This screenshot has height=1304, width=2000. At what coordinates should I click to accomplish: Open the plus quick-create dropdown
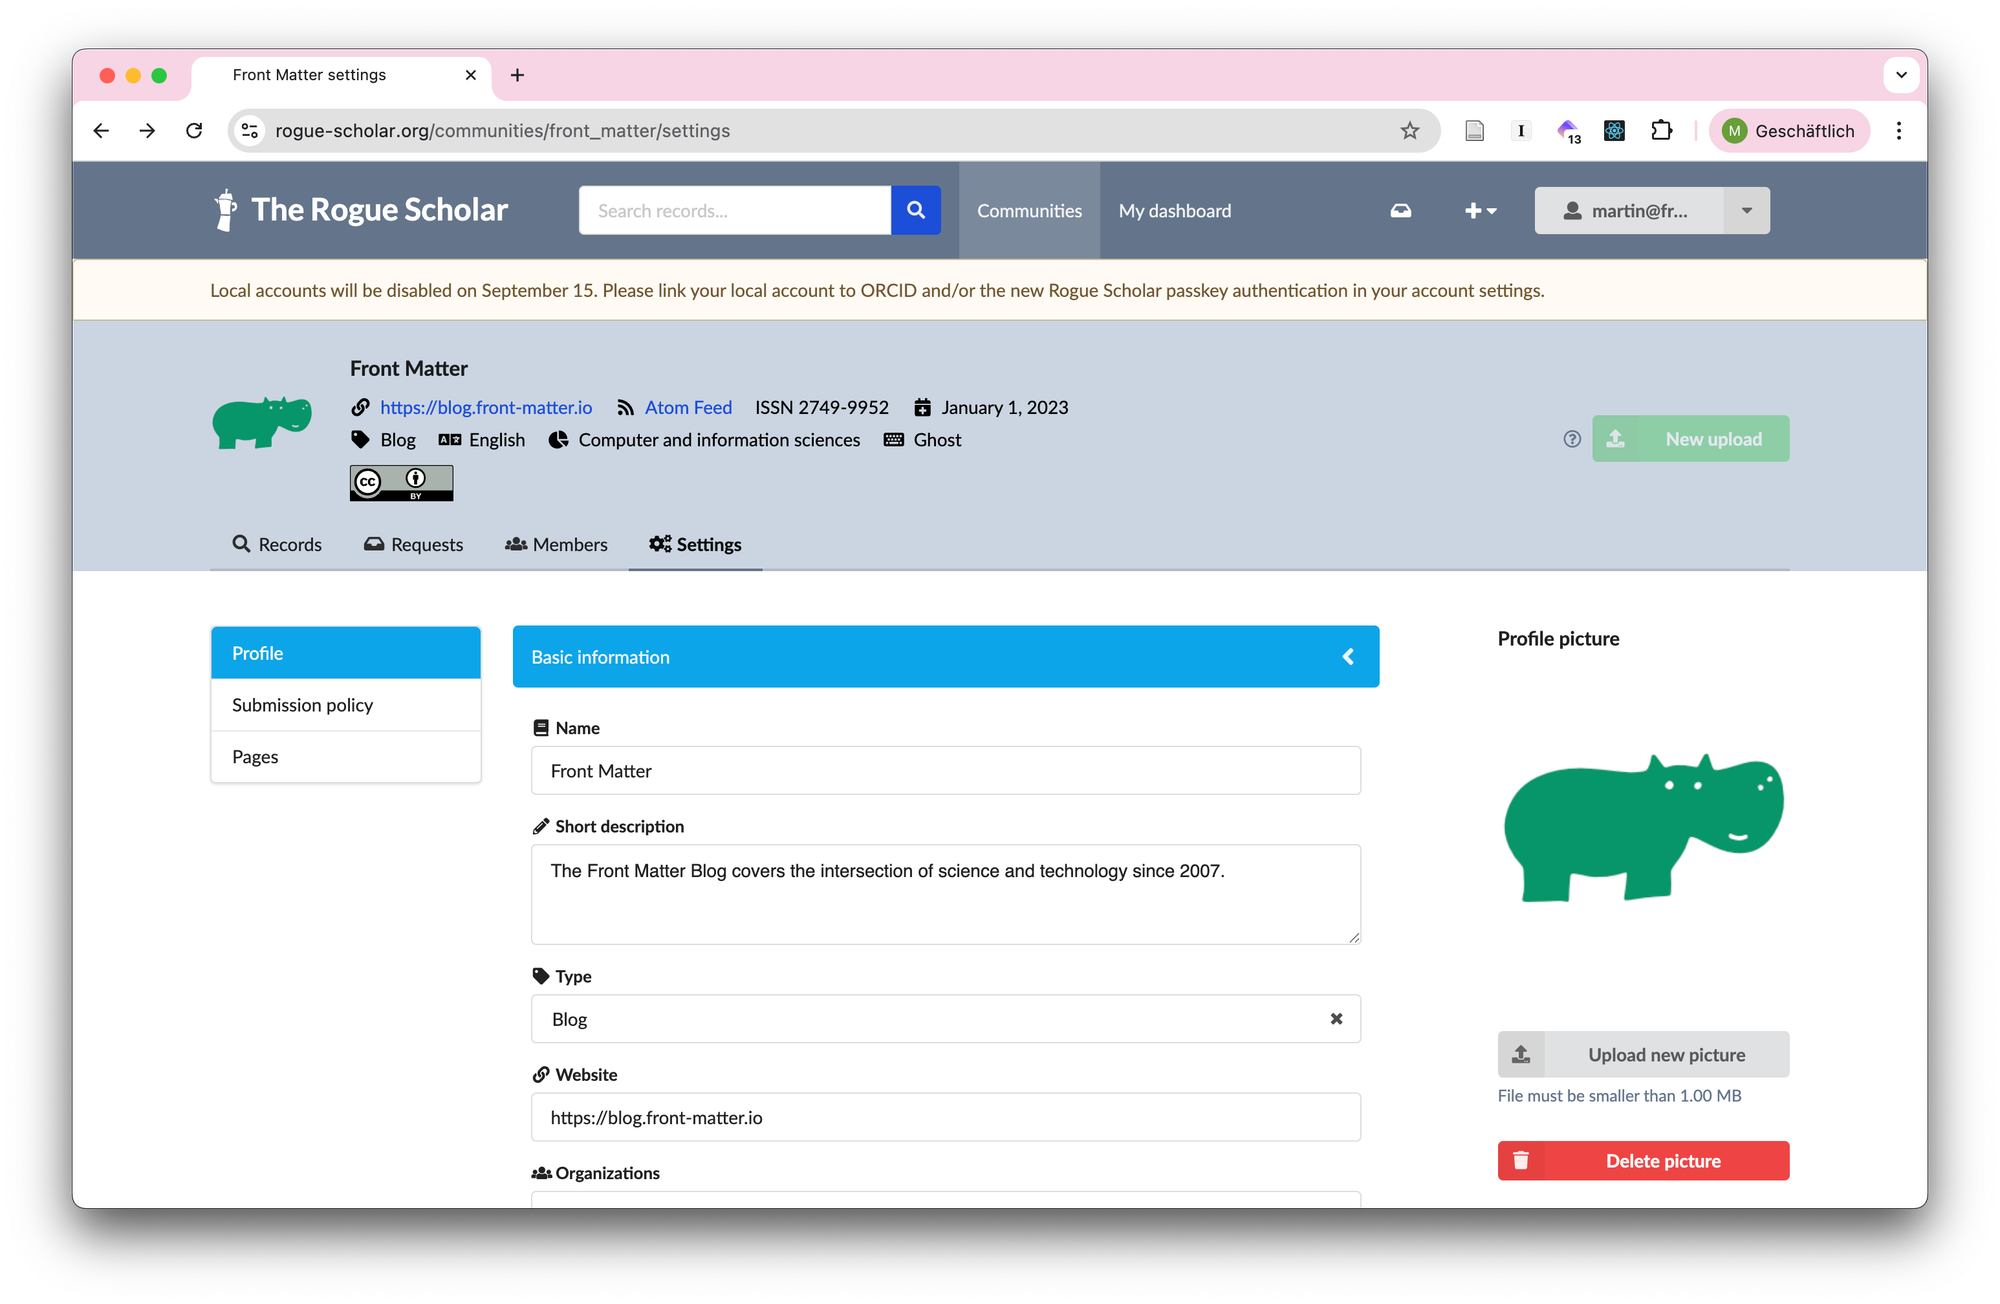[x=1480, y=211]
